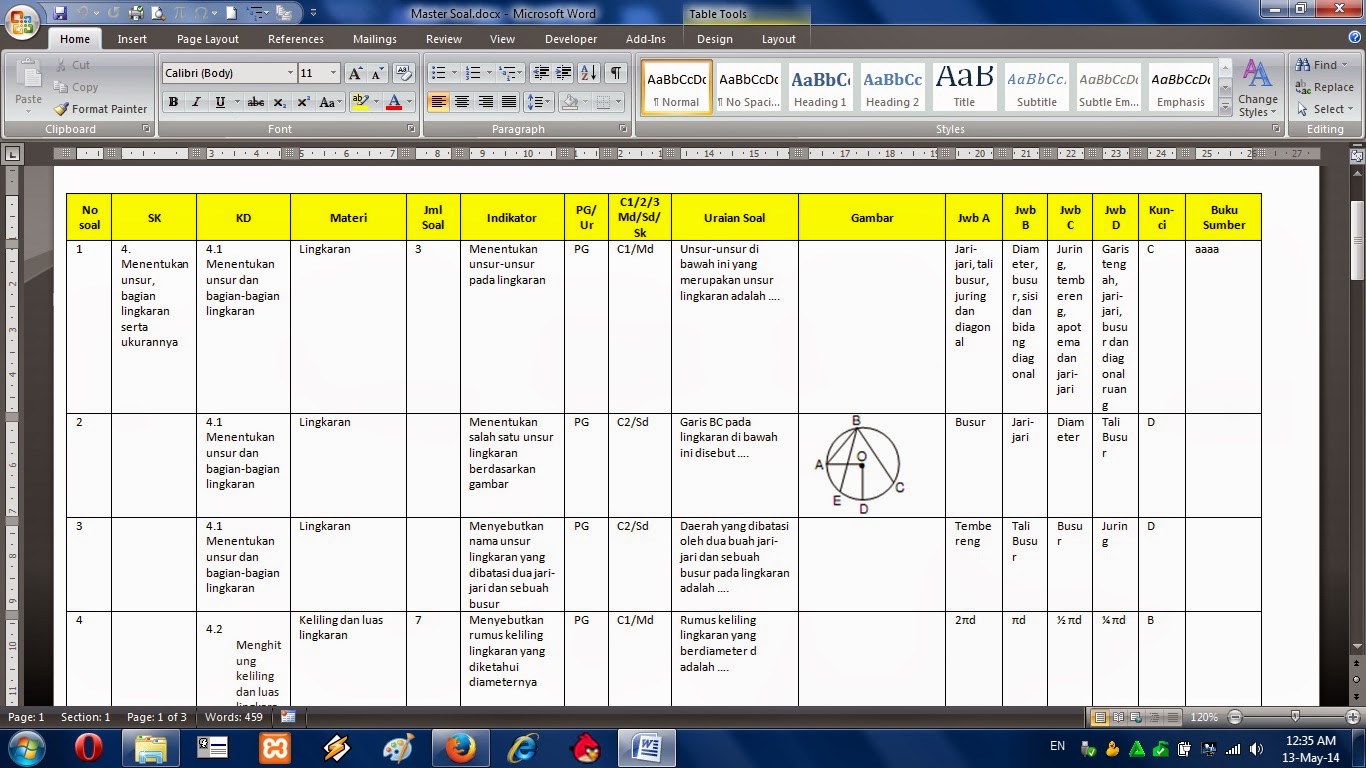Toggle italic formatting
This screenshot has height=768, width=1366.
pyautogui.click(x=196, y=102)
